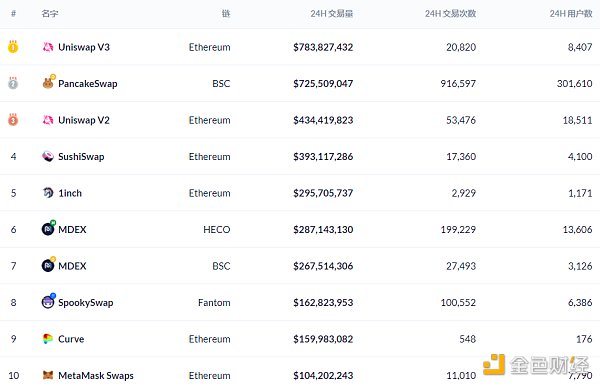600x386 pixels.
Task: Click the gold first-place medal badge
Action: click(x=13, y=47)
